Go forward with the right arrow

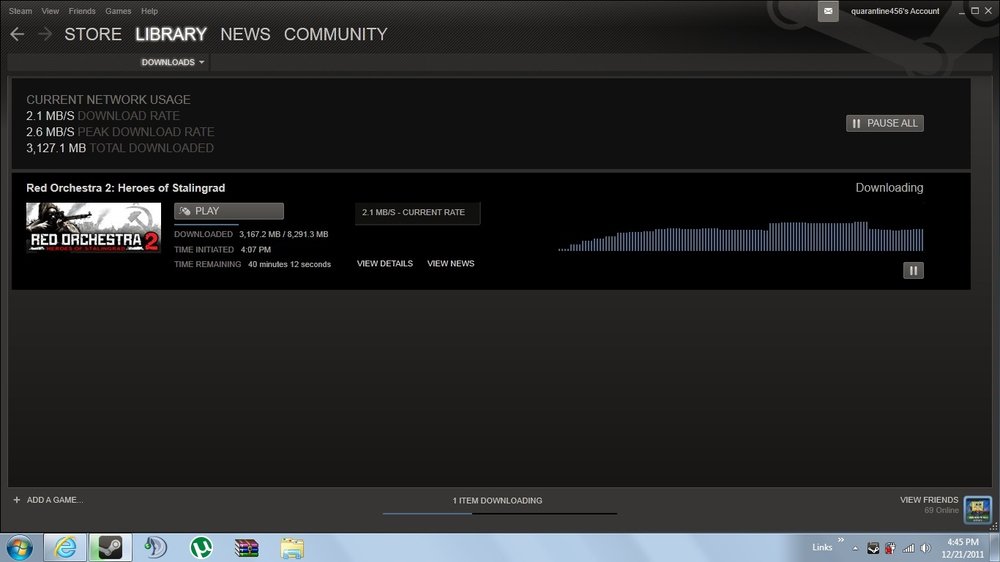click(x=45, y=34)
